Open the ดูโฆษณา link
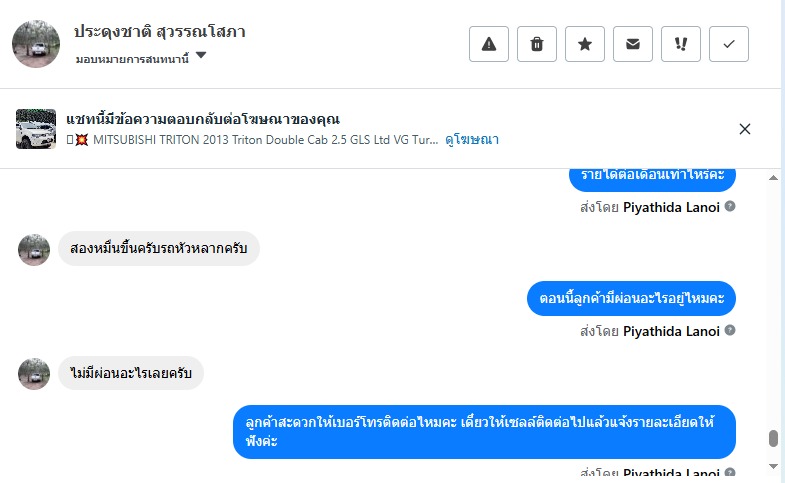The width and height of the screenshot is (785, 483). pos(472,140)
